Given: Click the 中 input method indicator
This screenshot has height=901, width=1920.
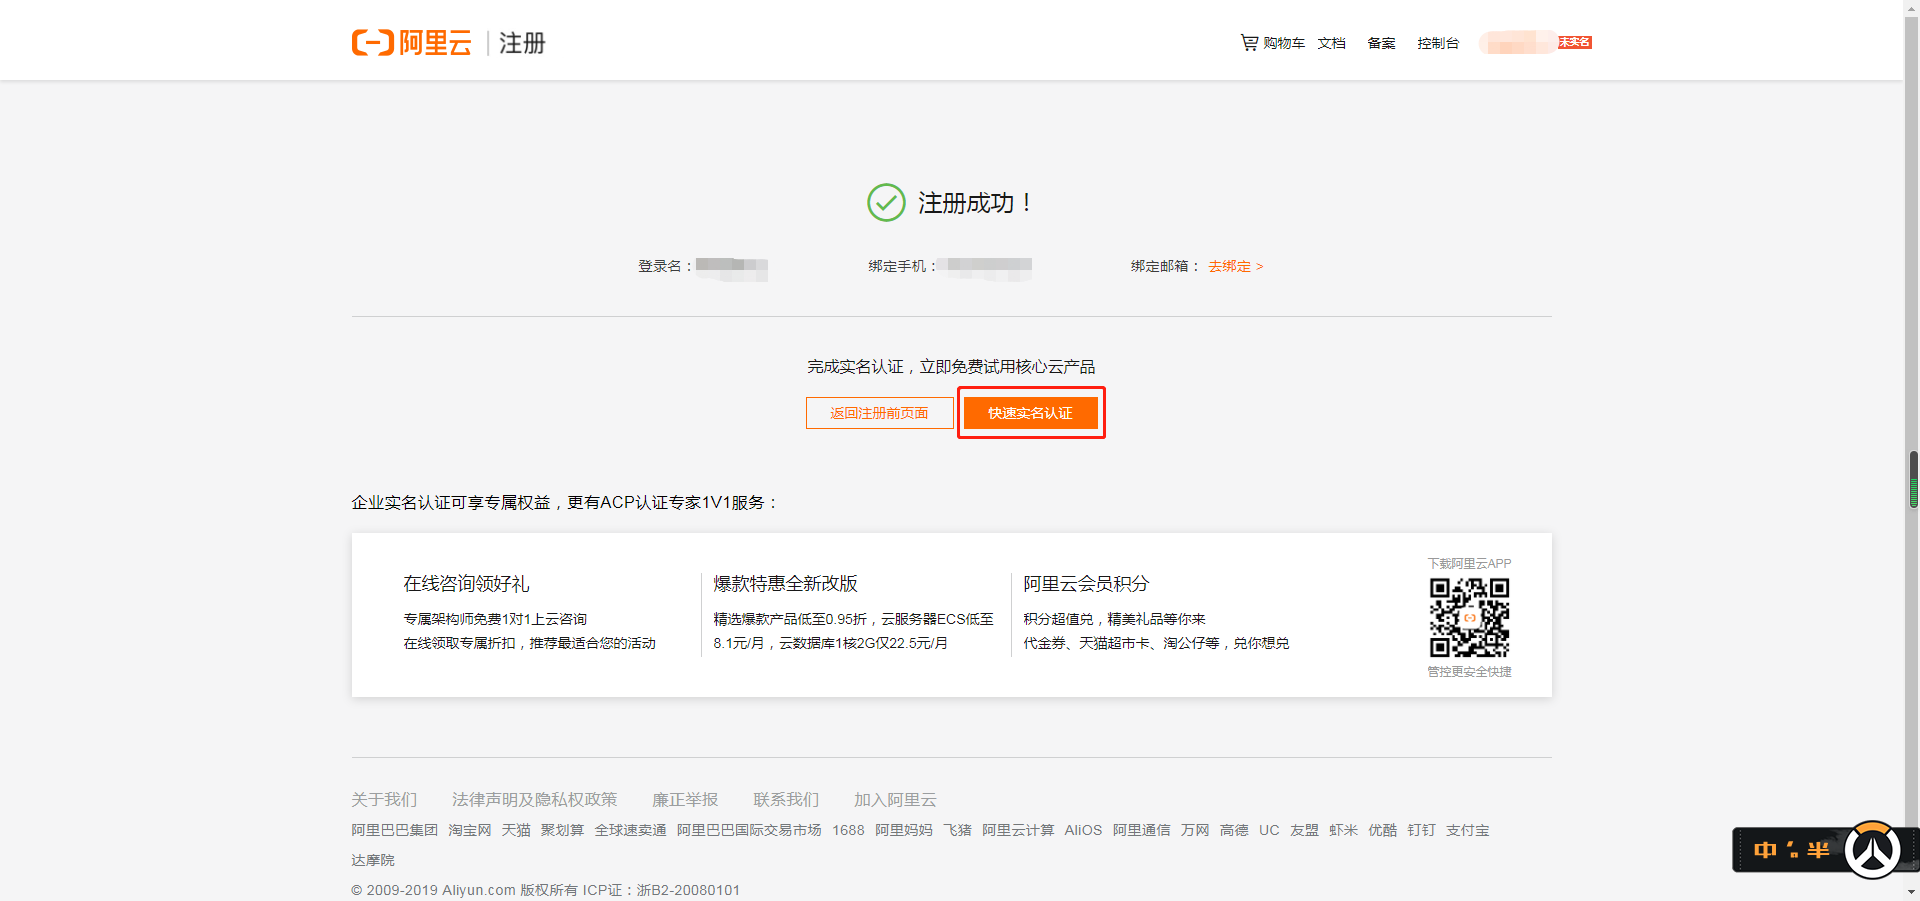Looking at the screenshot, I should coord(1765,850).
